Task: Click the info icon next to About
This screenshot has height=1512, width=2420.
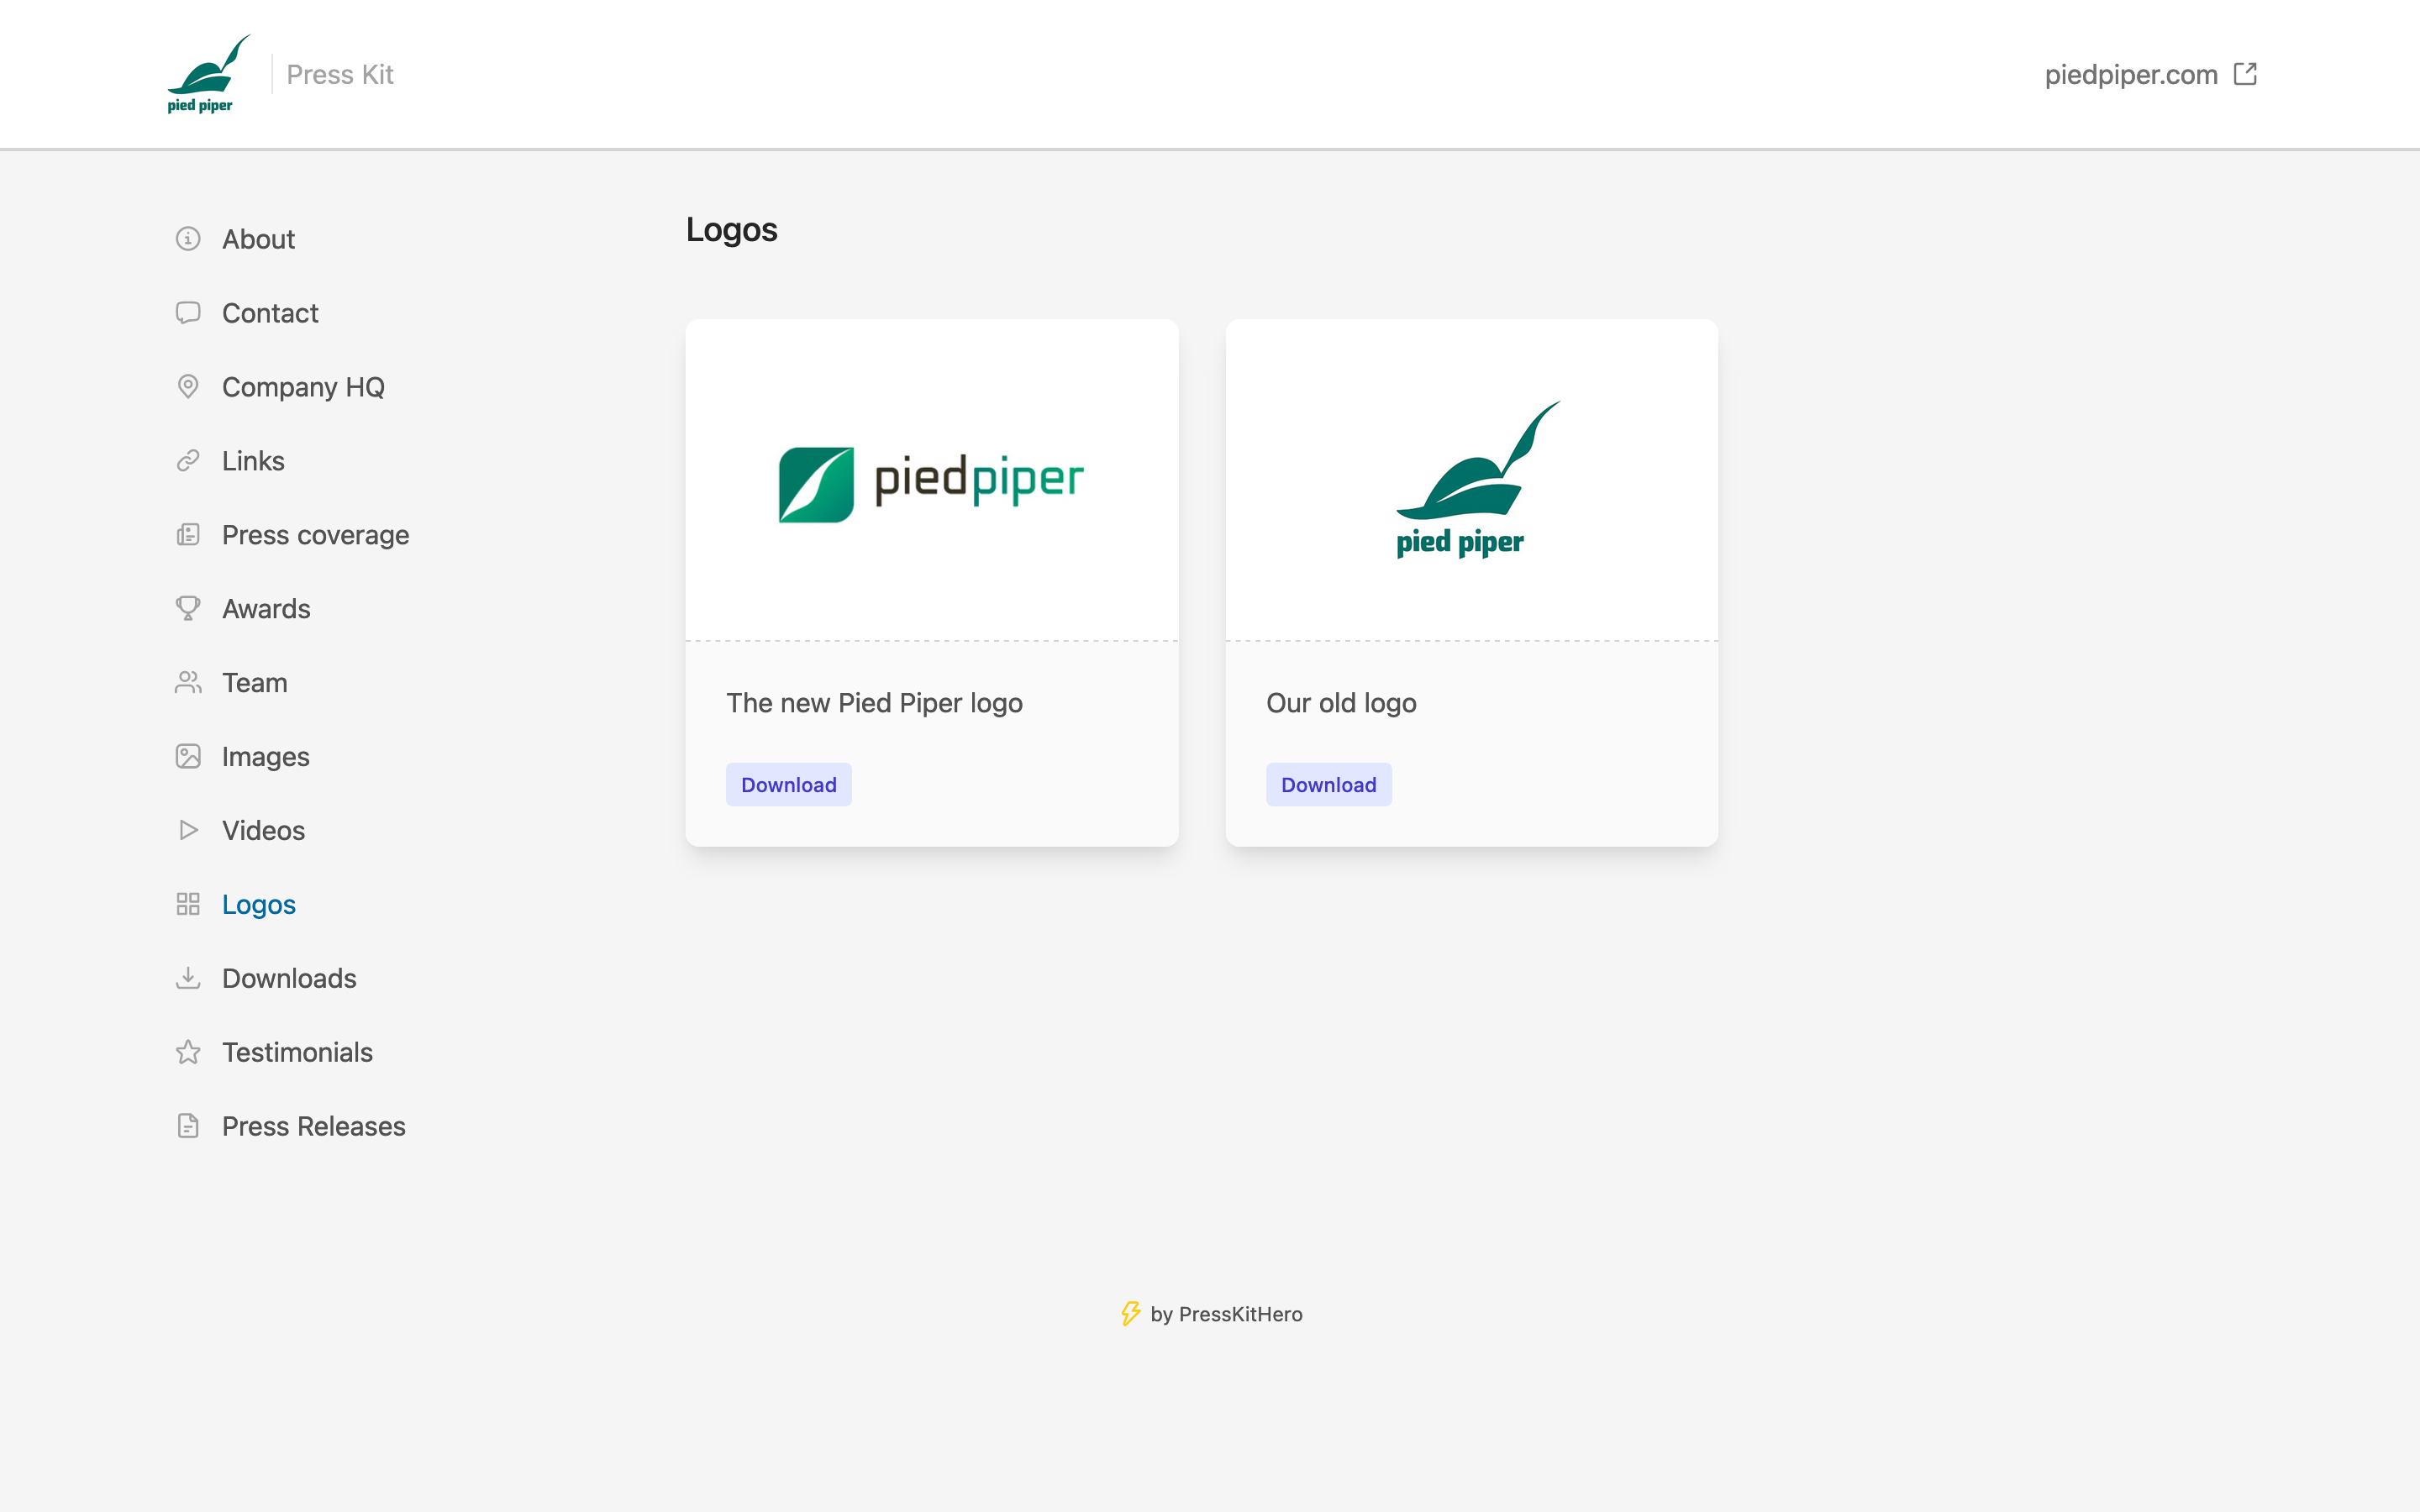Action: tap(188, 239)
